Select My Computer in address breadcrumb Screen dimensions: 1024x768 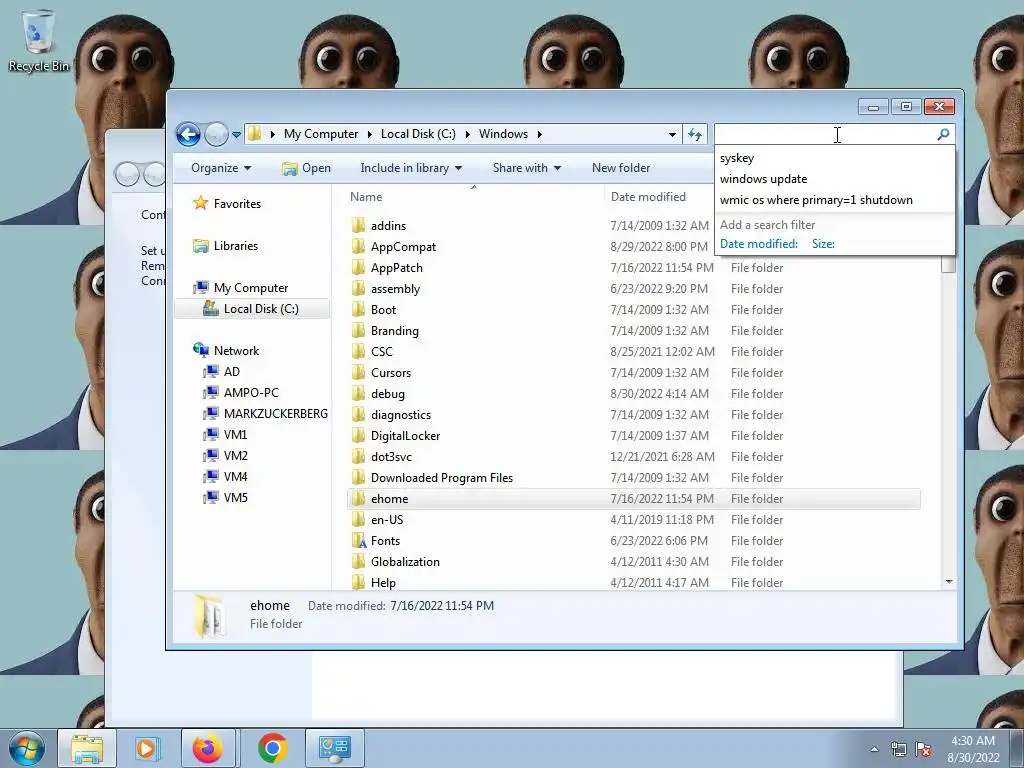321,134
